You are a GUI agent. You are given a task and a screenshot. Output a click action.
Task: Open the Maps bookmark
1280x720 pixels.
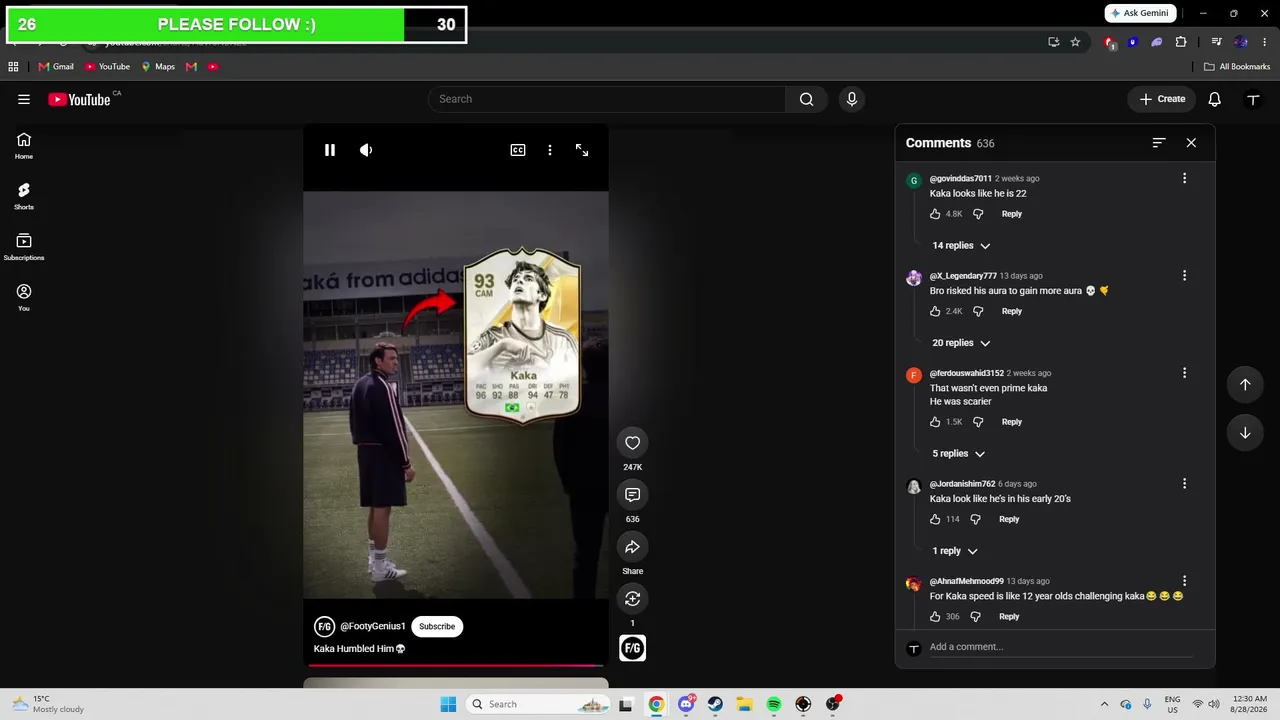tap(158, 67)
